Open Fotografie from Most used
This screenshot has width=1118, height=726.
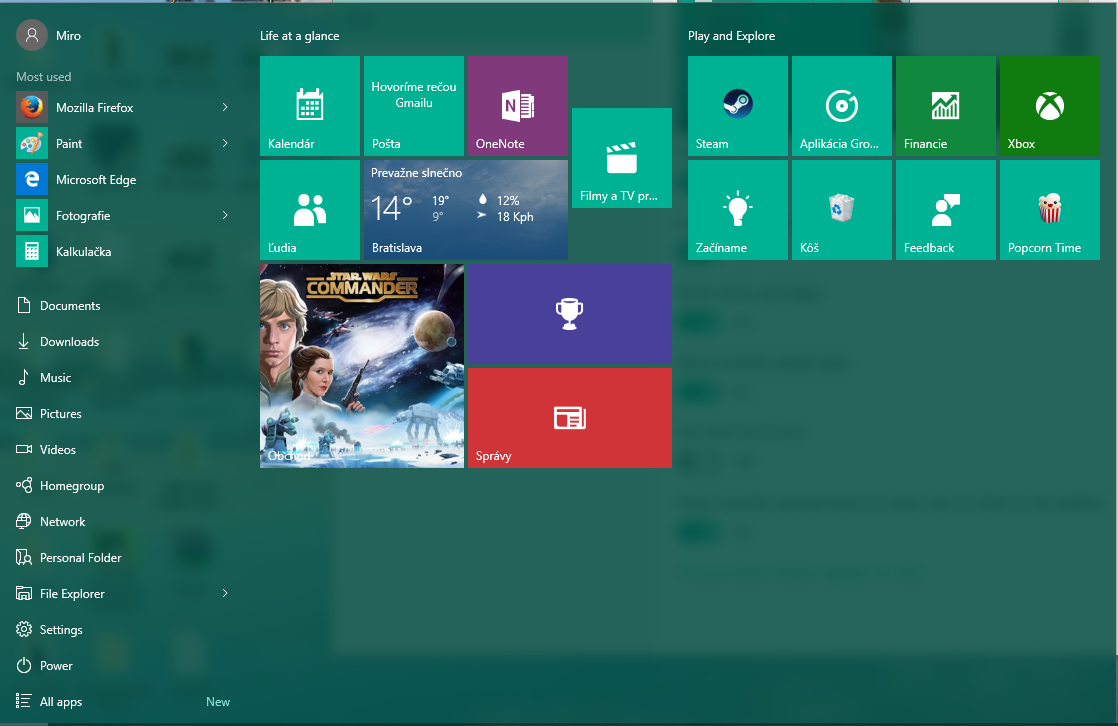125,215
